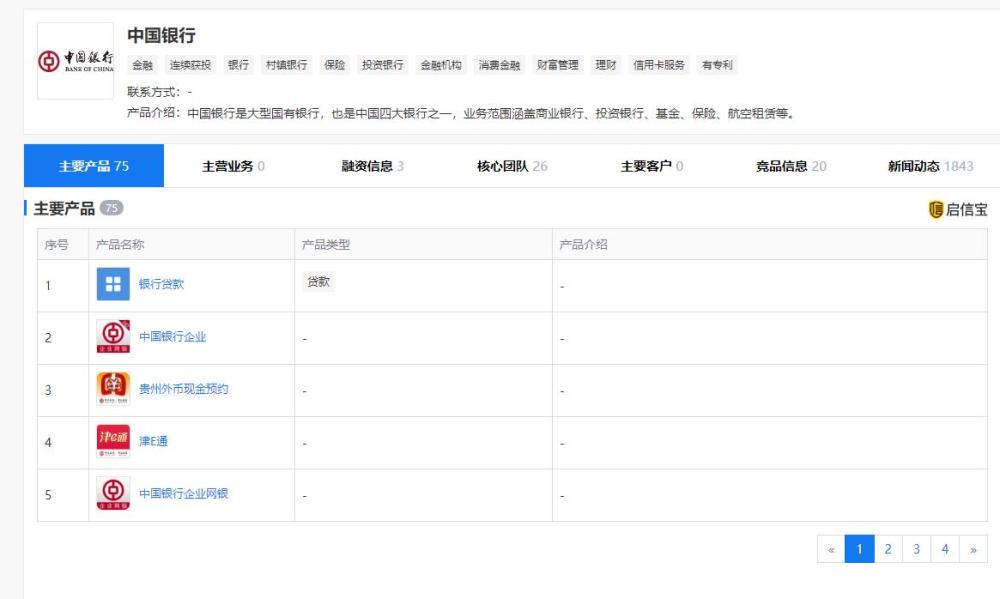
Task: Open the 贵州外币现金预约 product link
Action: click(184, 388)
